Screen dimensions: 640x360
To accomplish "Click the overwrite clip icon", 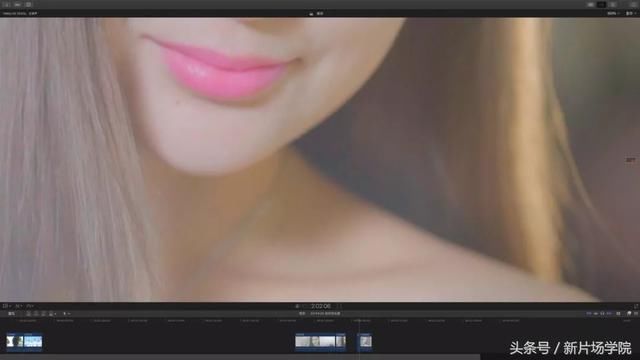I will click(x=51, y=313).
